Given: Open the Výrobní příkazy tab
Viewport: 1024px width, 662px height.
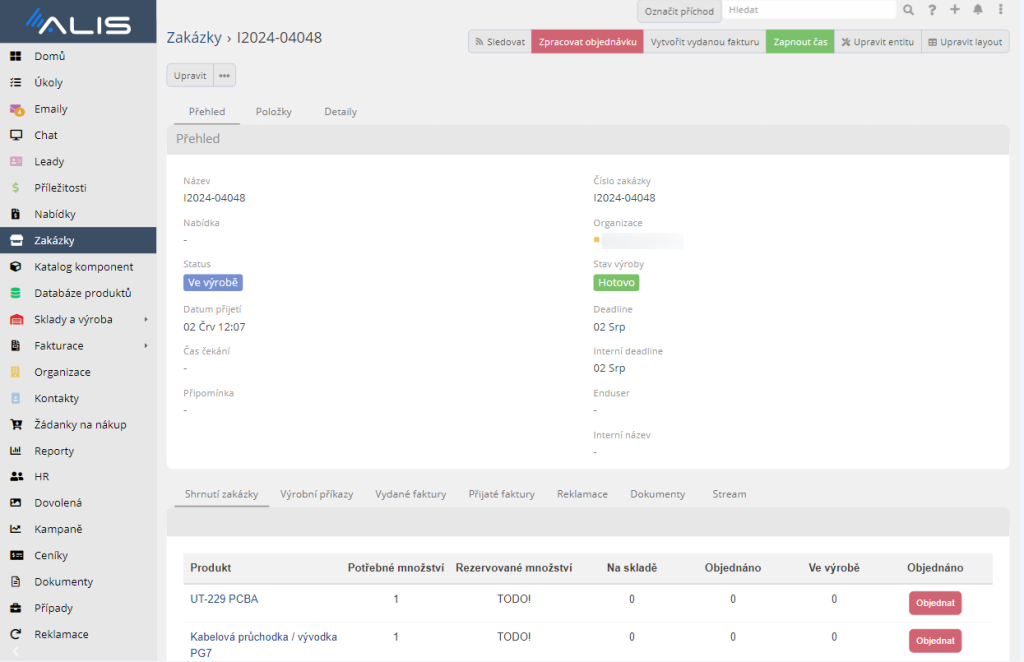Looking at the screenshot, I should point(316,494).
